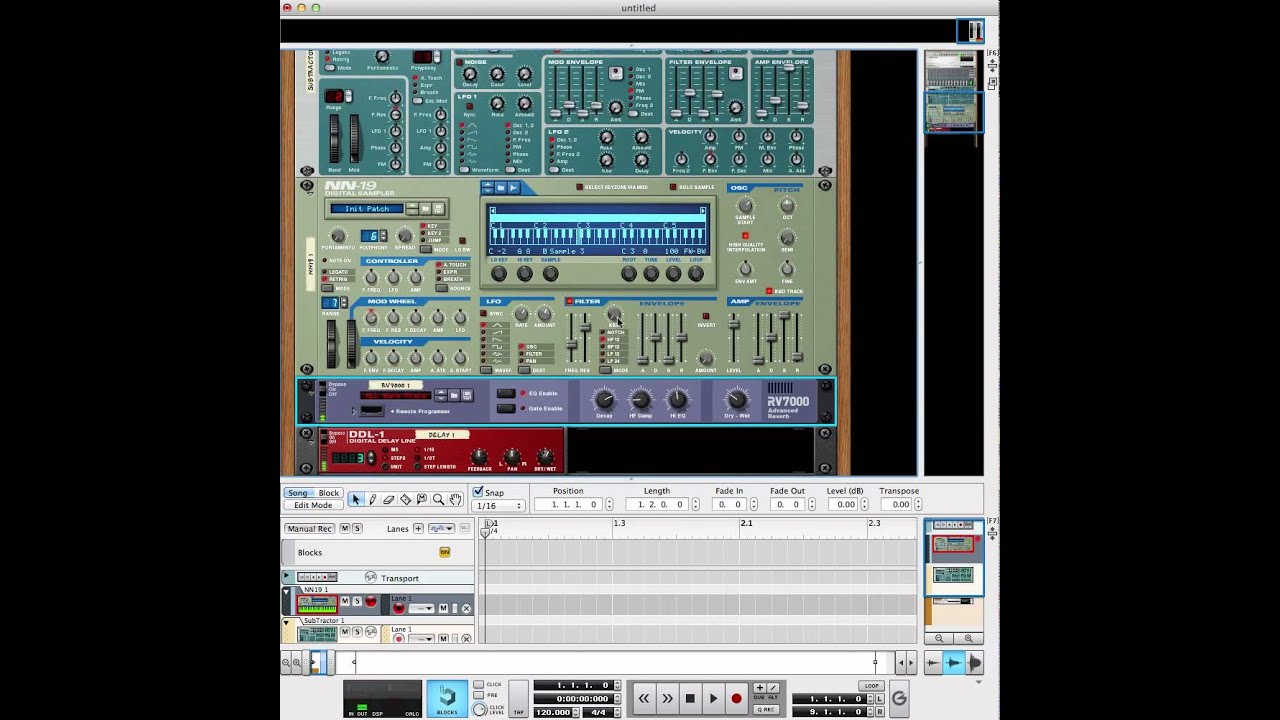This screenshot has height=720, width=1280.
Task: Toggle the Snap checkbox
Action: click(x=478, y=492)
